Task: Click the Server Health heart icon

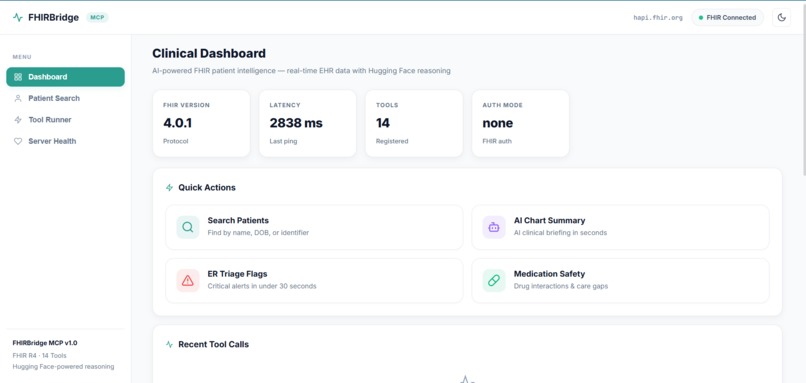Action: [18, 141]
